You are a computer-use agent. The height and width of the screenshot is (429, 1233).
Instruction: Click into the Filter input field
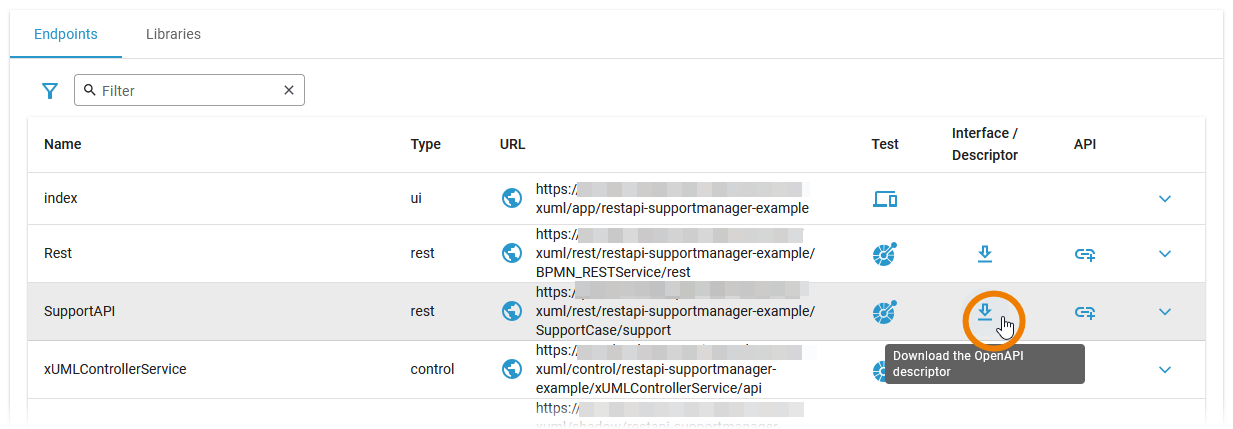pos(185,90)
